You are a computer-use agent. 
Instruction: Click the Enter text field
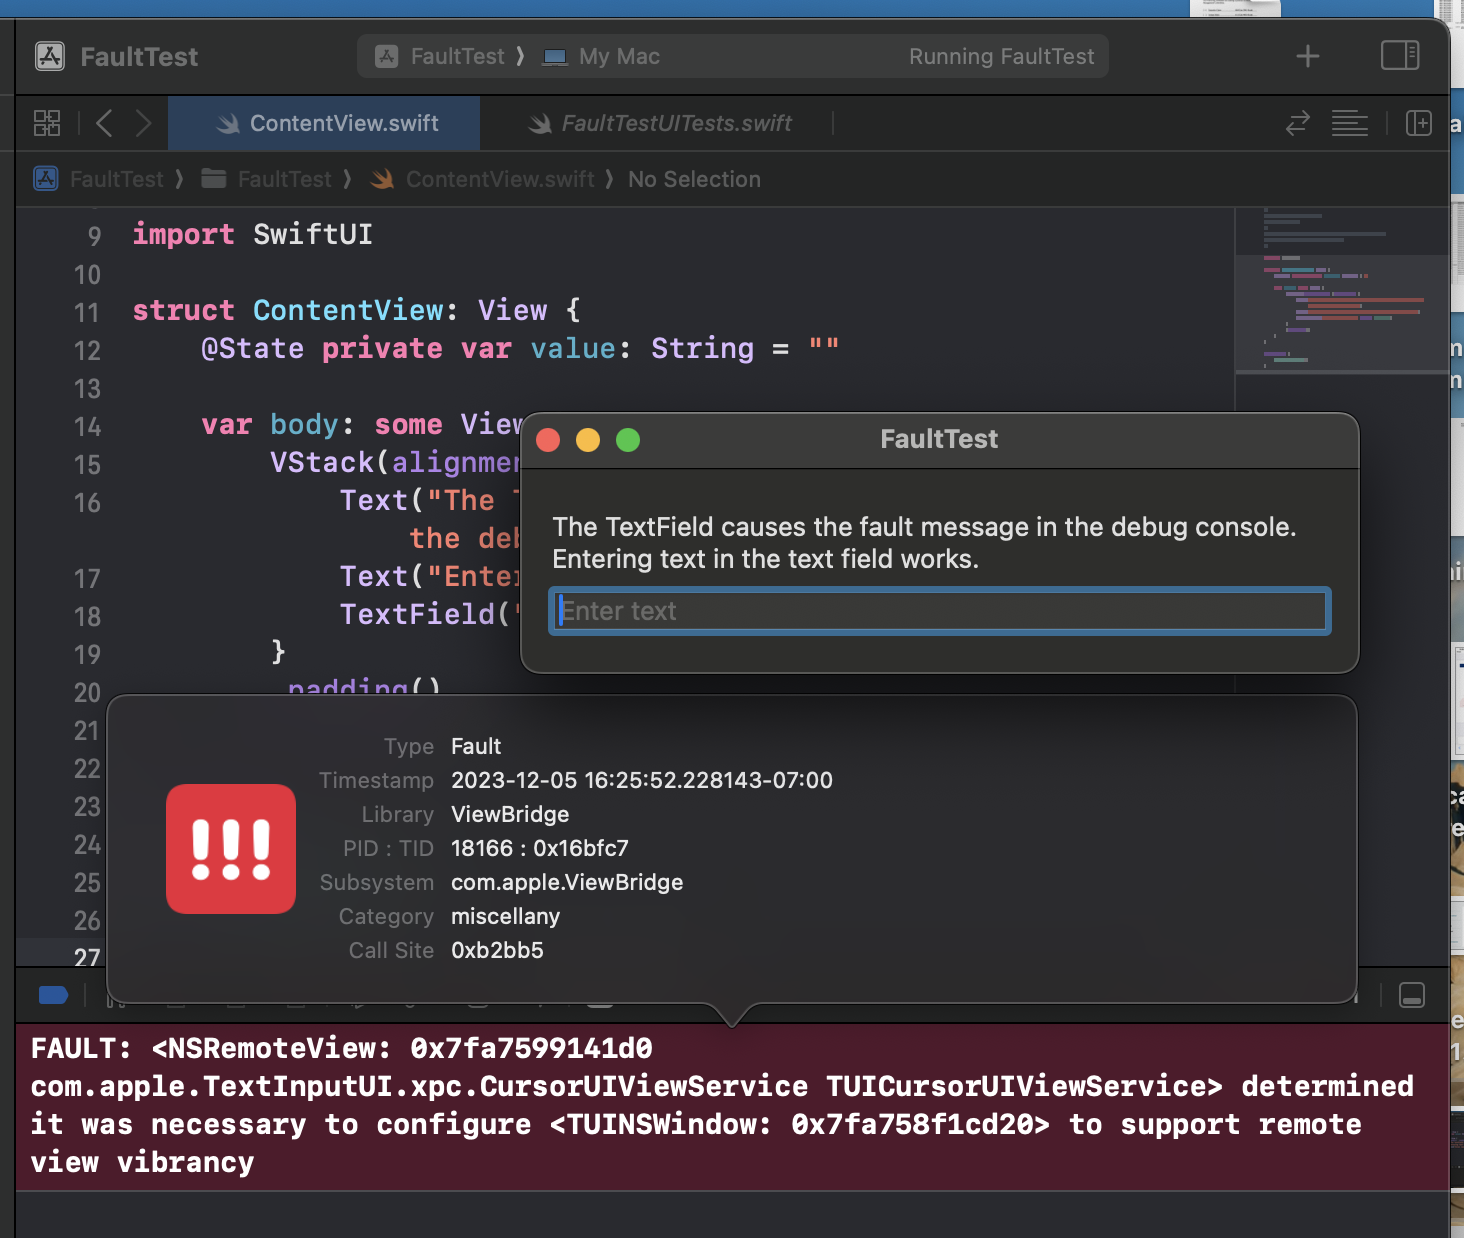coord(939,611)
